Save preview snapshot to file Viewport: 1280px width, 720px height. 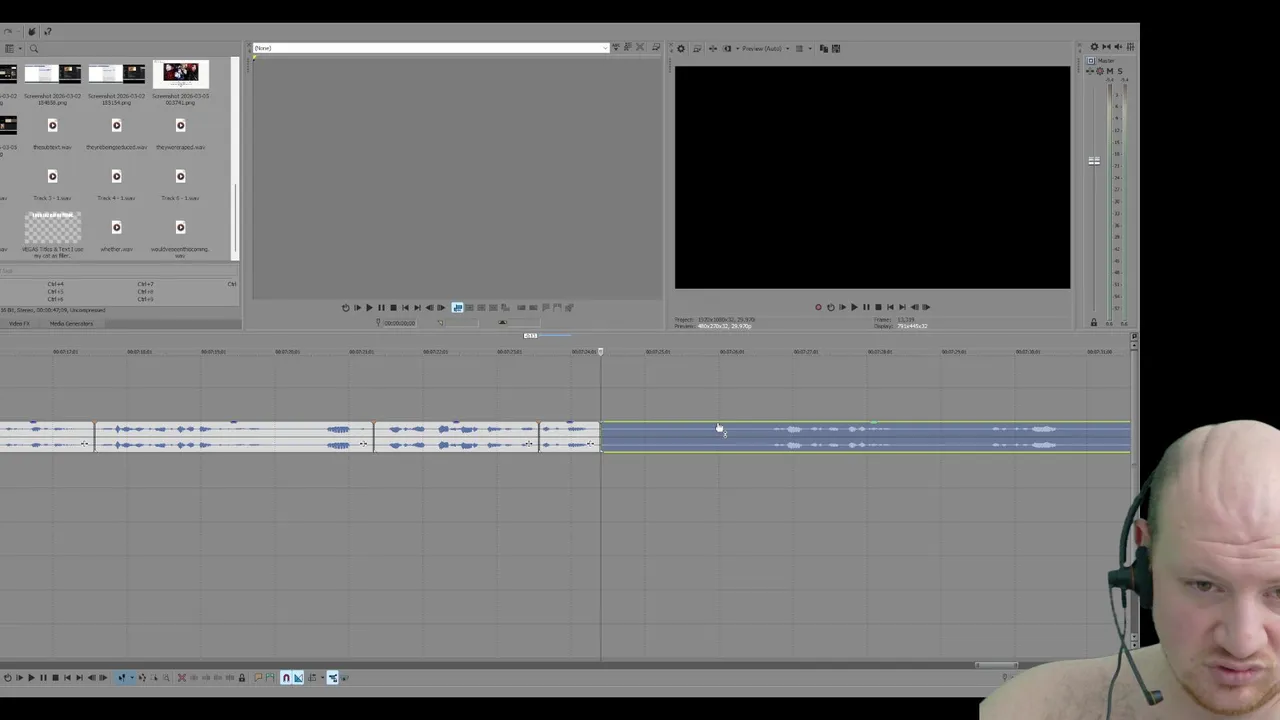(x=836, y=48)
